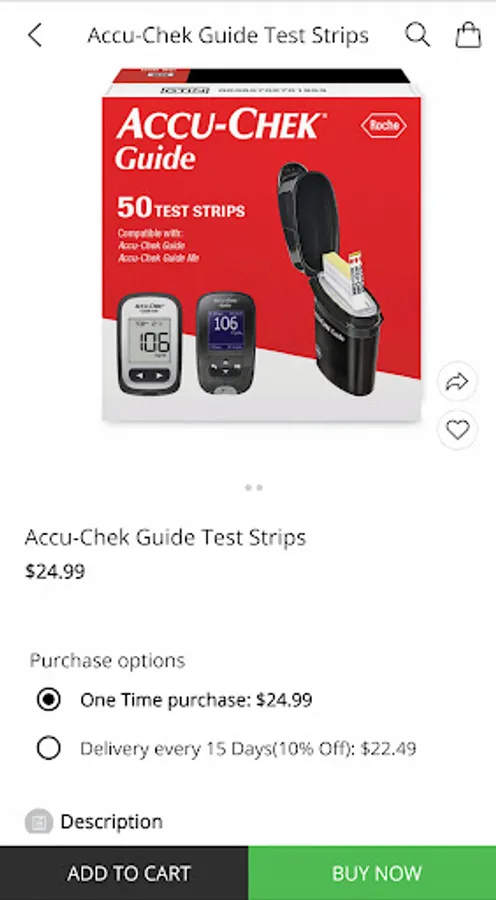
Task: Tap the "One Time purchase: $24.99" label text
Action: (x=196, y=700)
